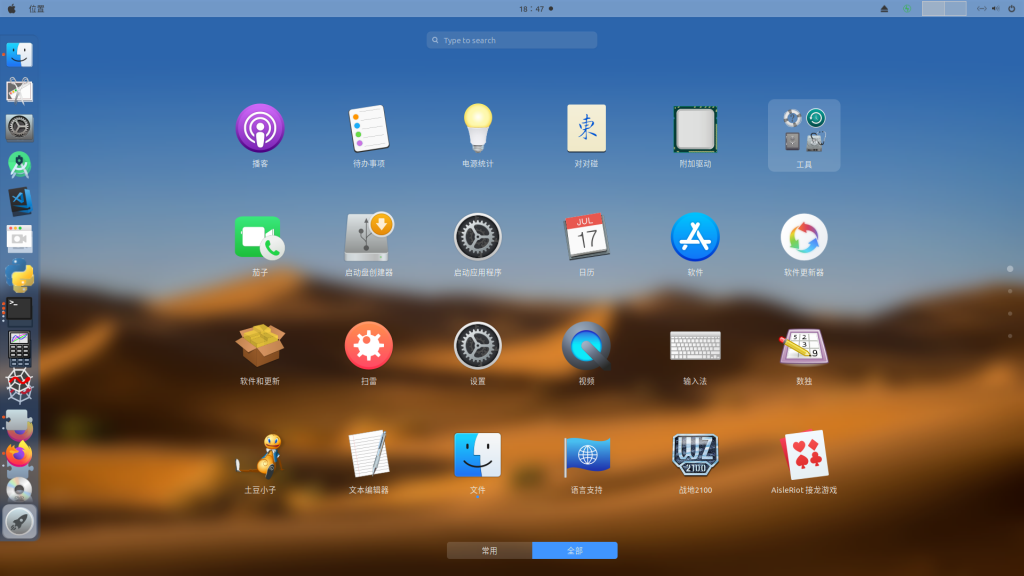Launch the 茄子 webcam app

click(260, 238)
